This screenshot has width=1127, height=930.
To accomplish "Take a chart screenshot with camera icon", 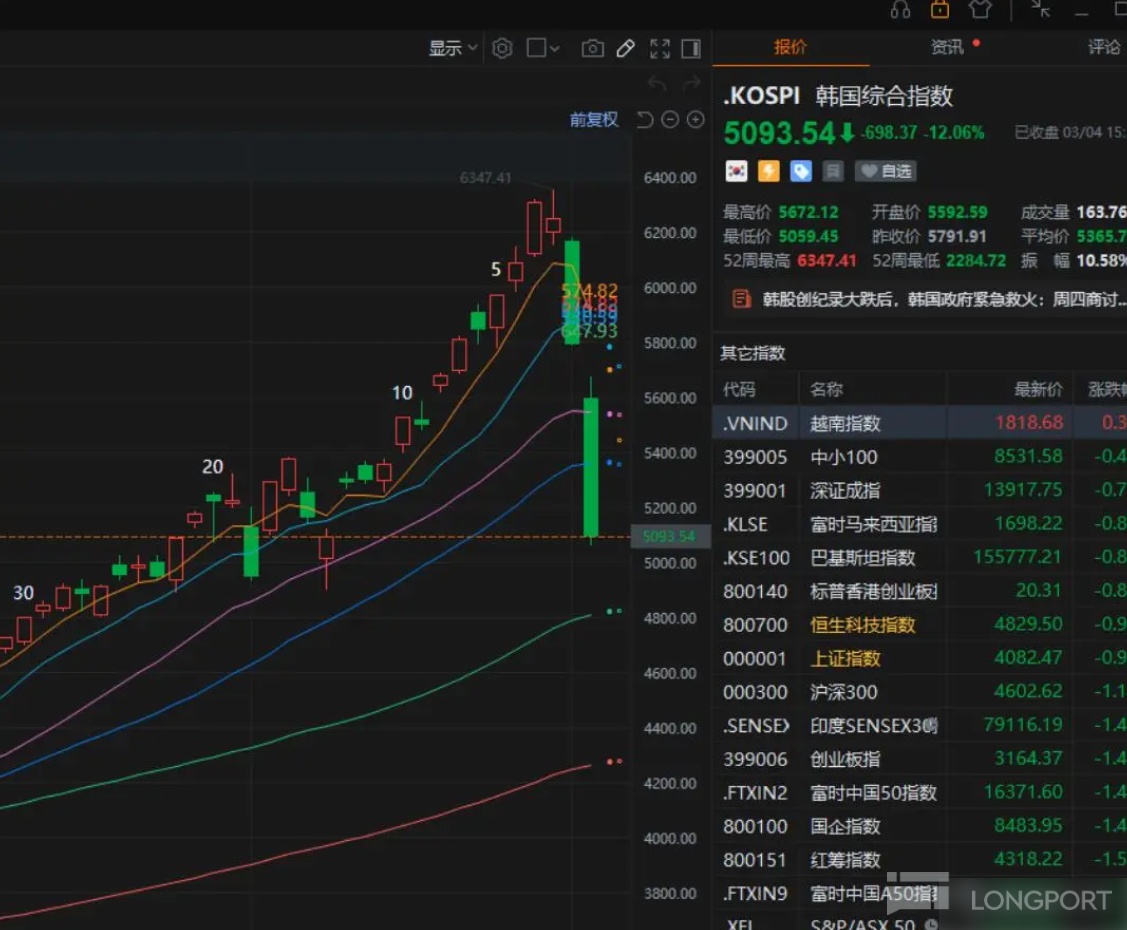I will 593,48.
